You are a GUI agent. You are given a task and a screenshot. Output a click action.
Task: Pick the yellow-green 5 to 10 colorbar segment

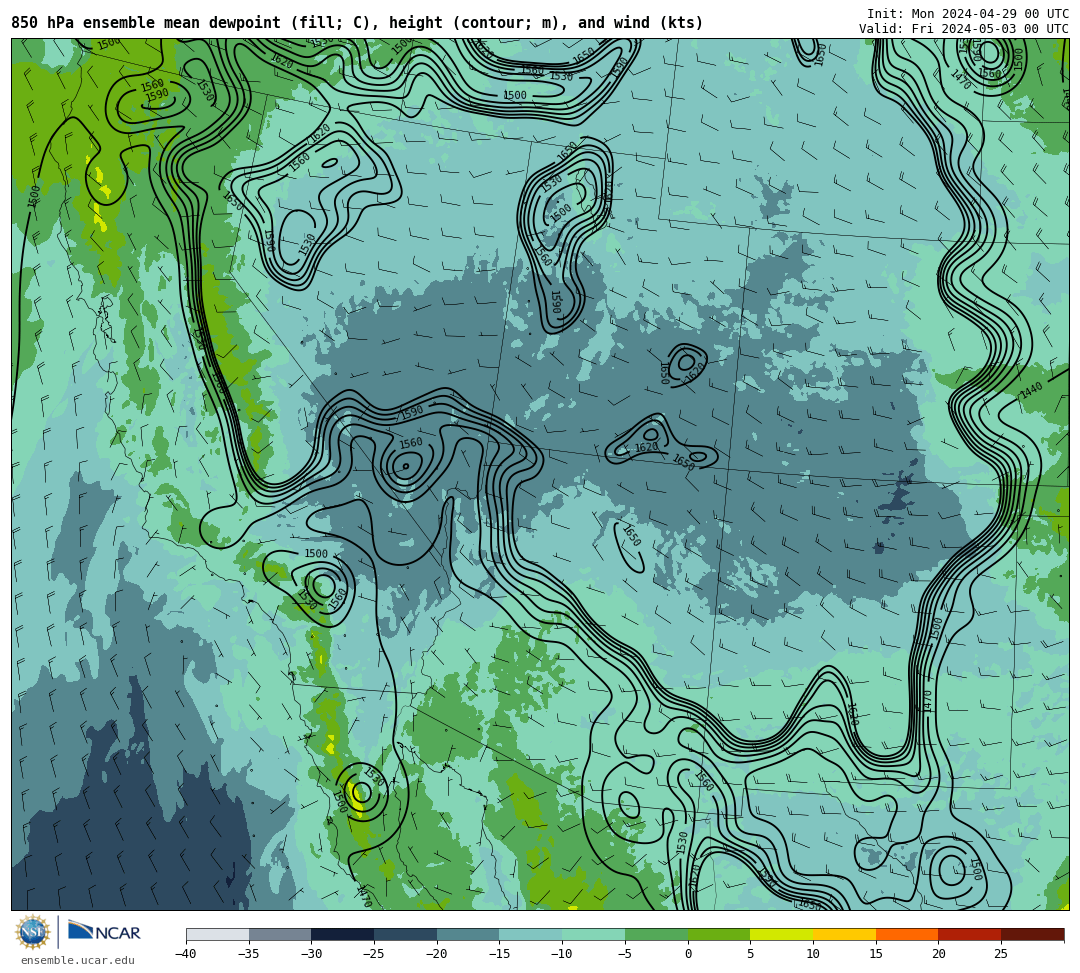[x=782, y=934]
